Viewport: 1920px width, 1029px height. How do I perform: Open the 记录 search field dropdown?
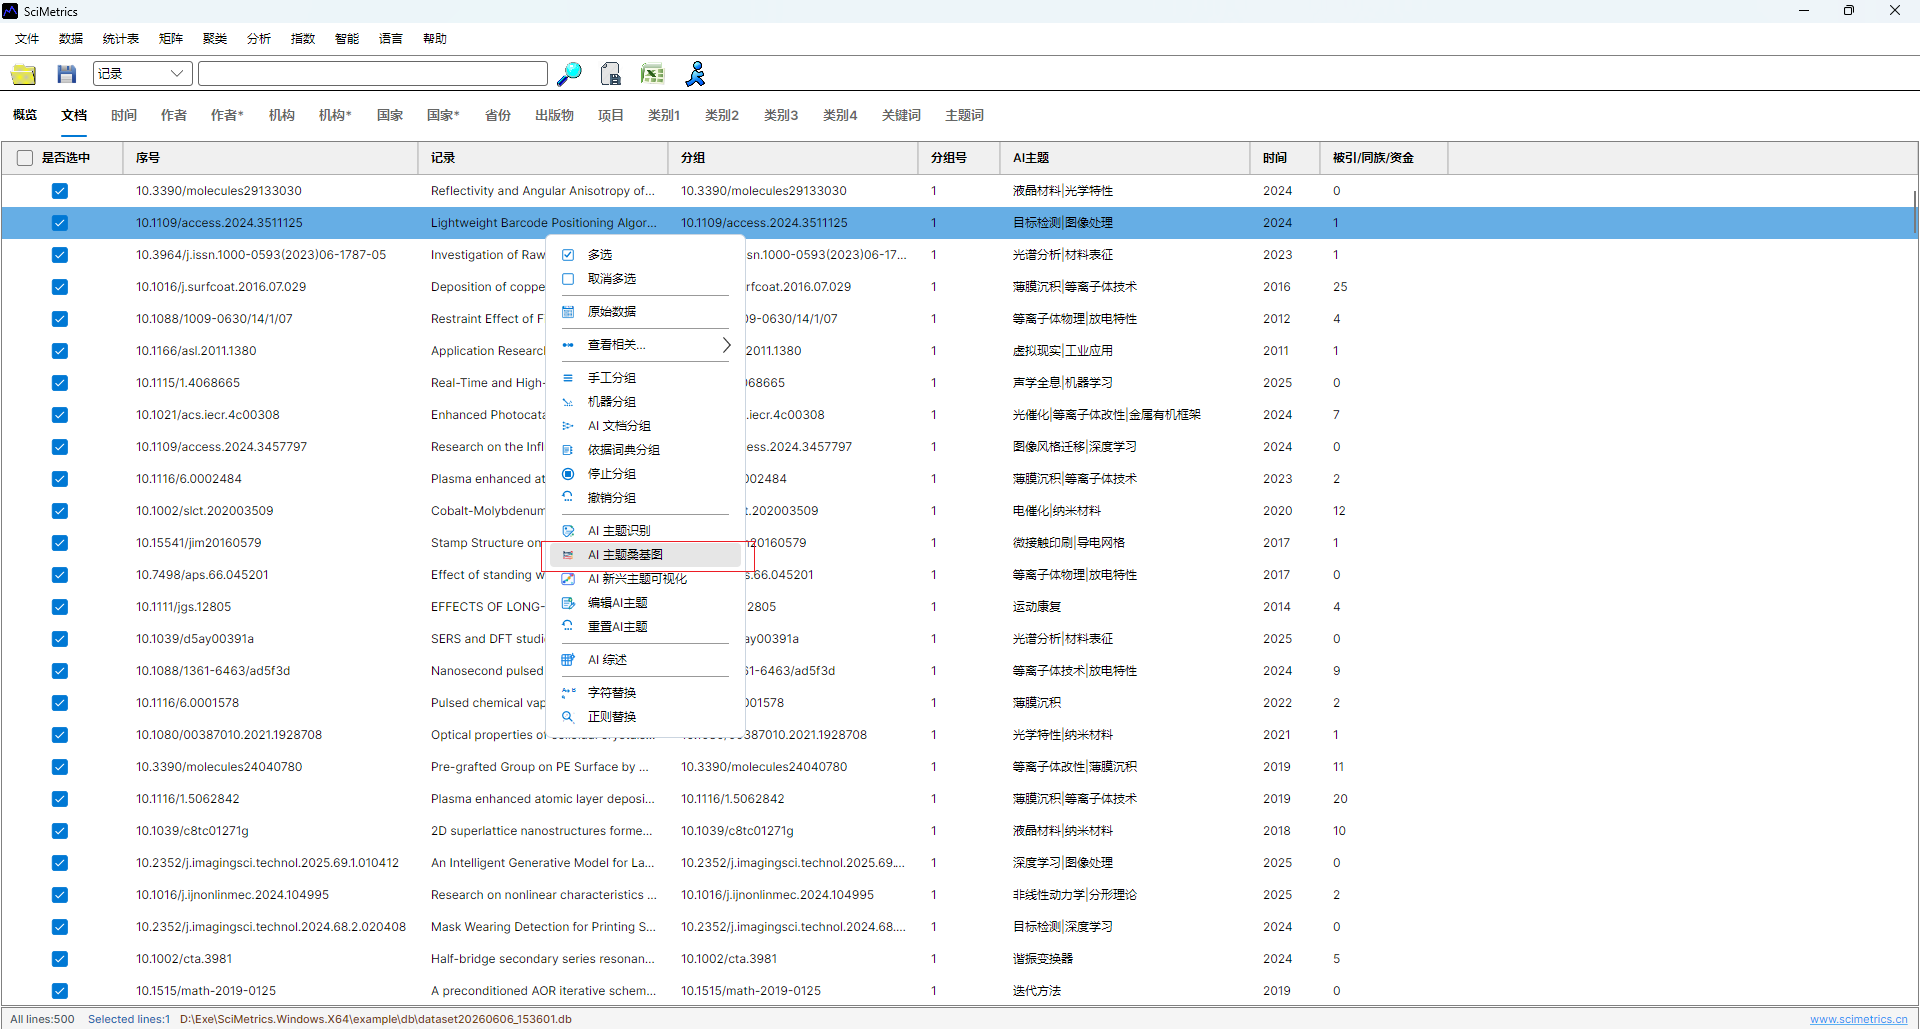tap(143, 74)
